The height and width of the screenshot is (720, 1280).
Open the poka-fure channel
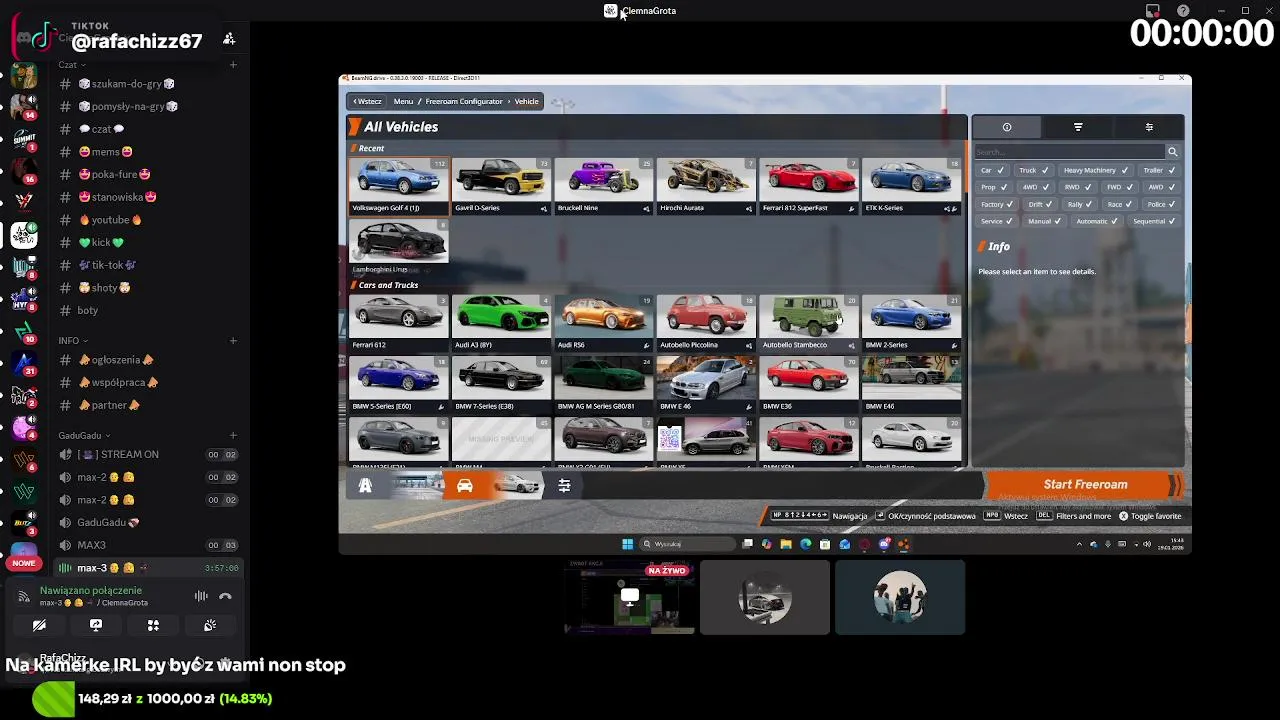click(x=114, y=174)
